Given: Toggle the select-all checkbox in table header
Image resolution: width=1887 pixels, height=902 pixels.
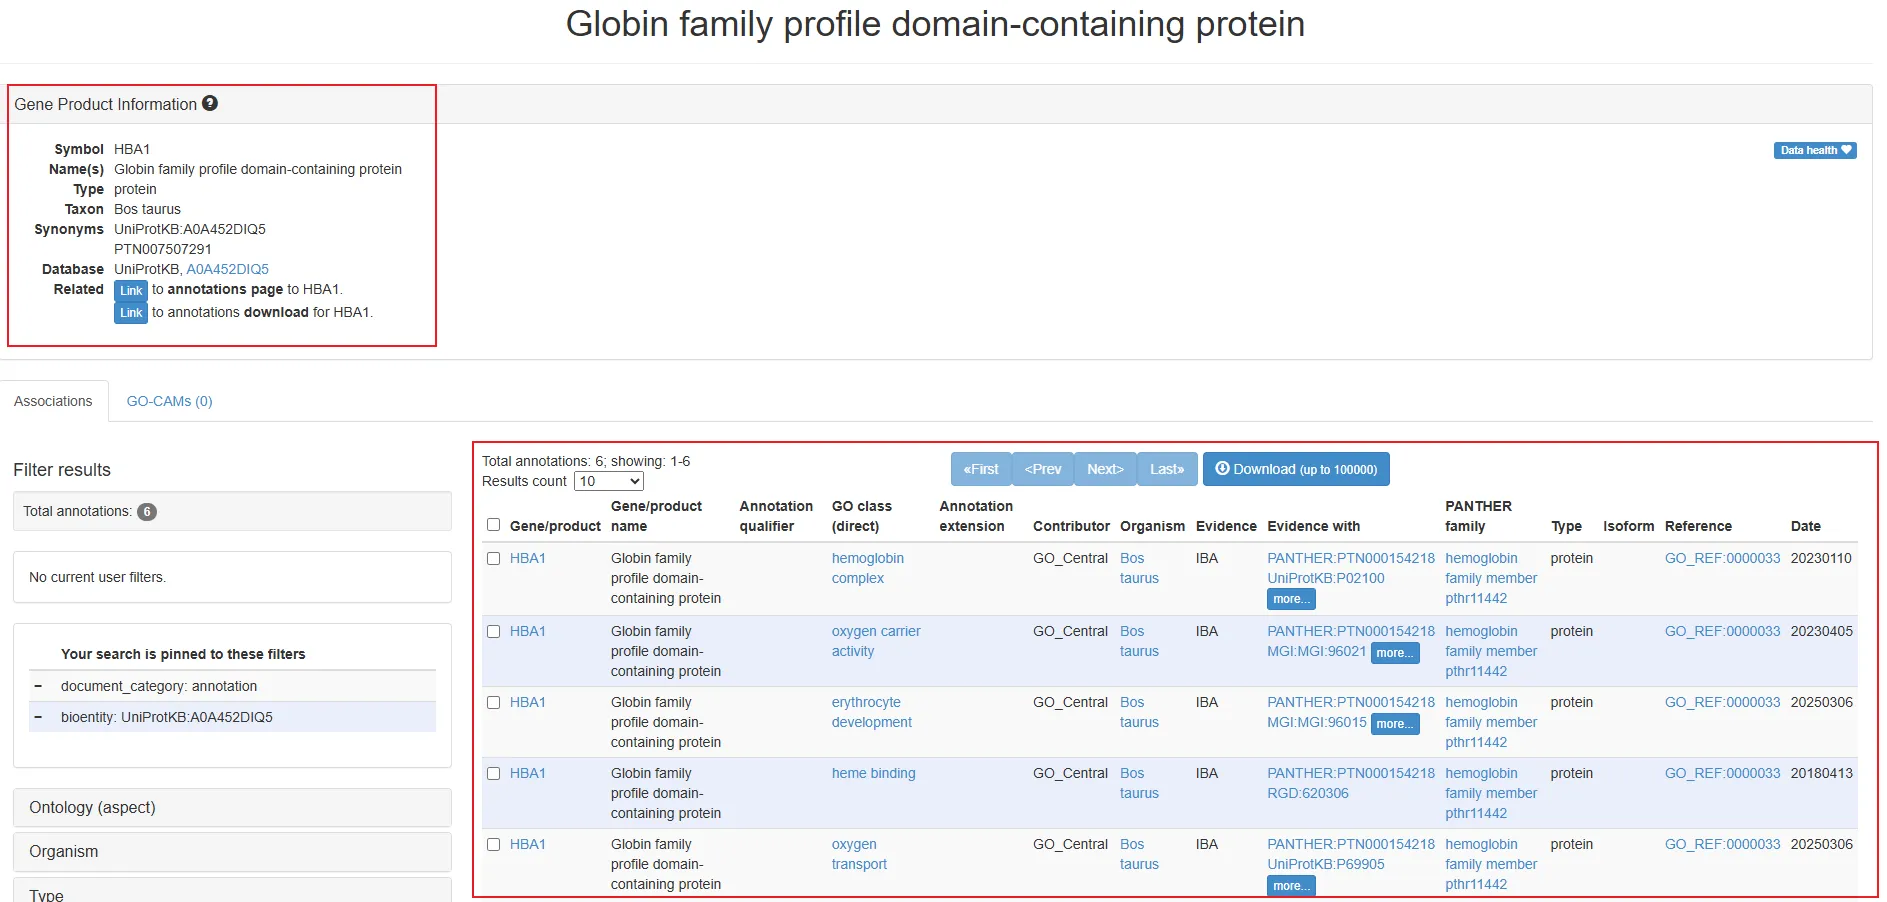Looking at the screenshot, I should point(493,525).
